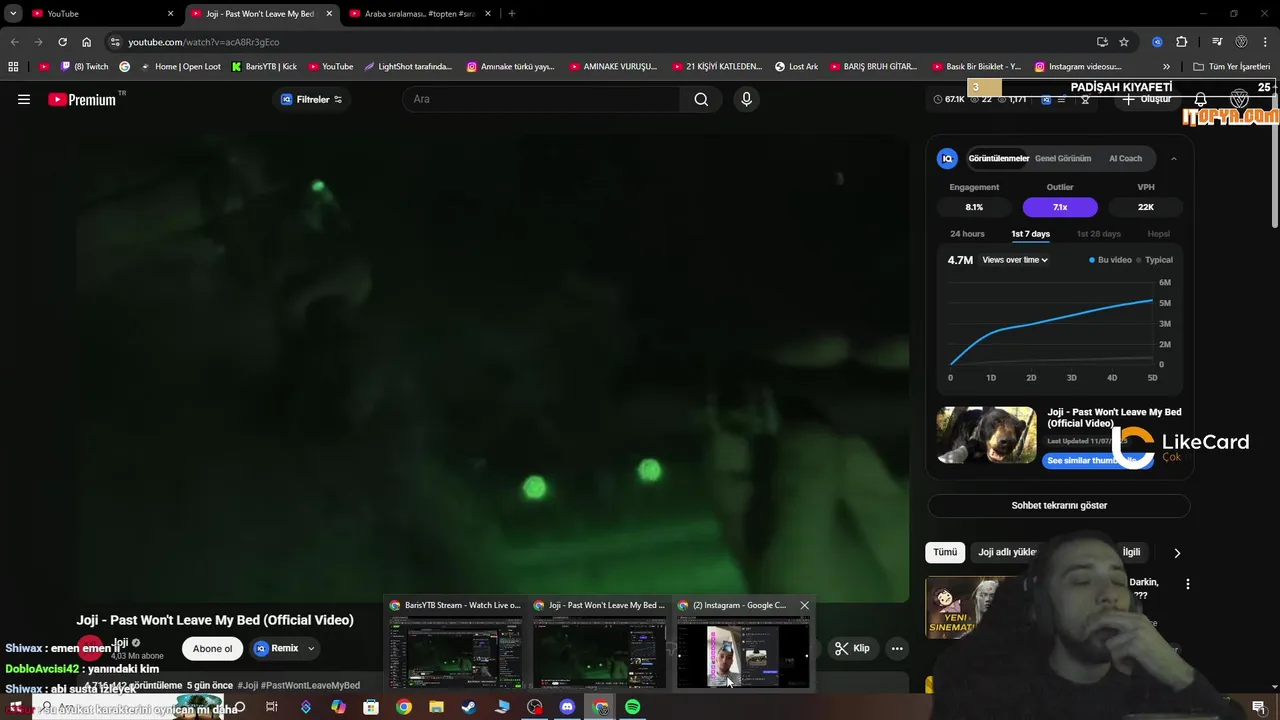Open the Views over time dropdown
The image size is (1280, 720).
click(1015, 260)
